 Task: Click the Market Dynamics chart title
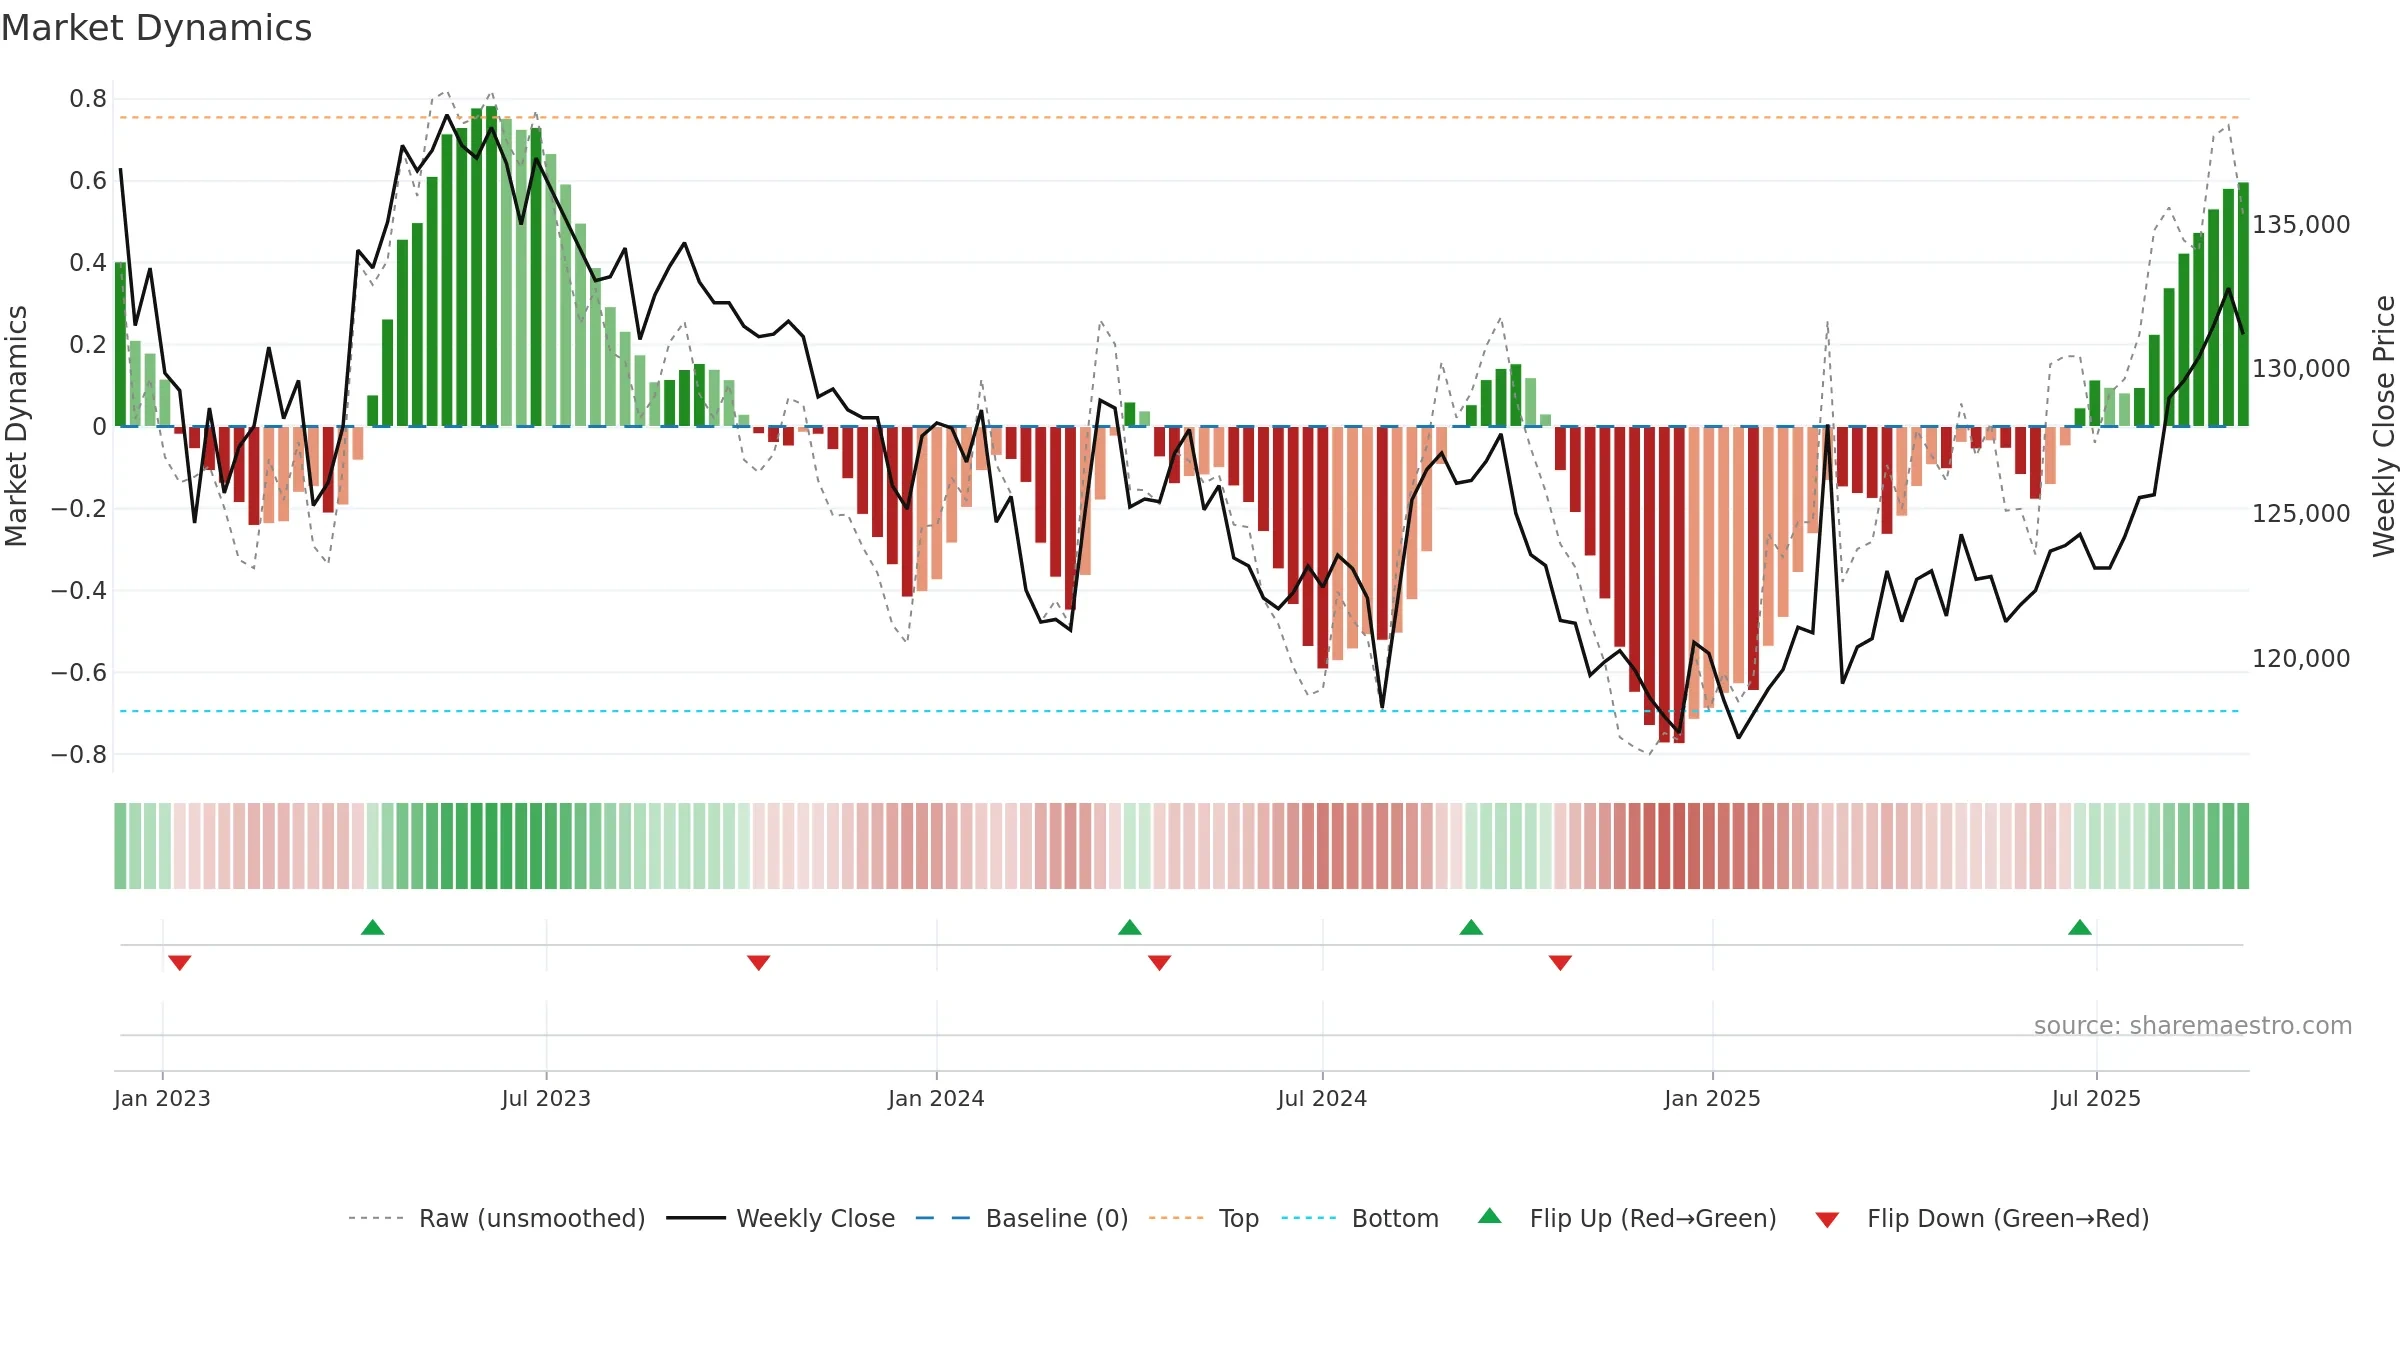(157, 28)
